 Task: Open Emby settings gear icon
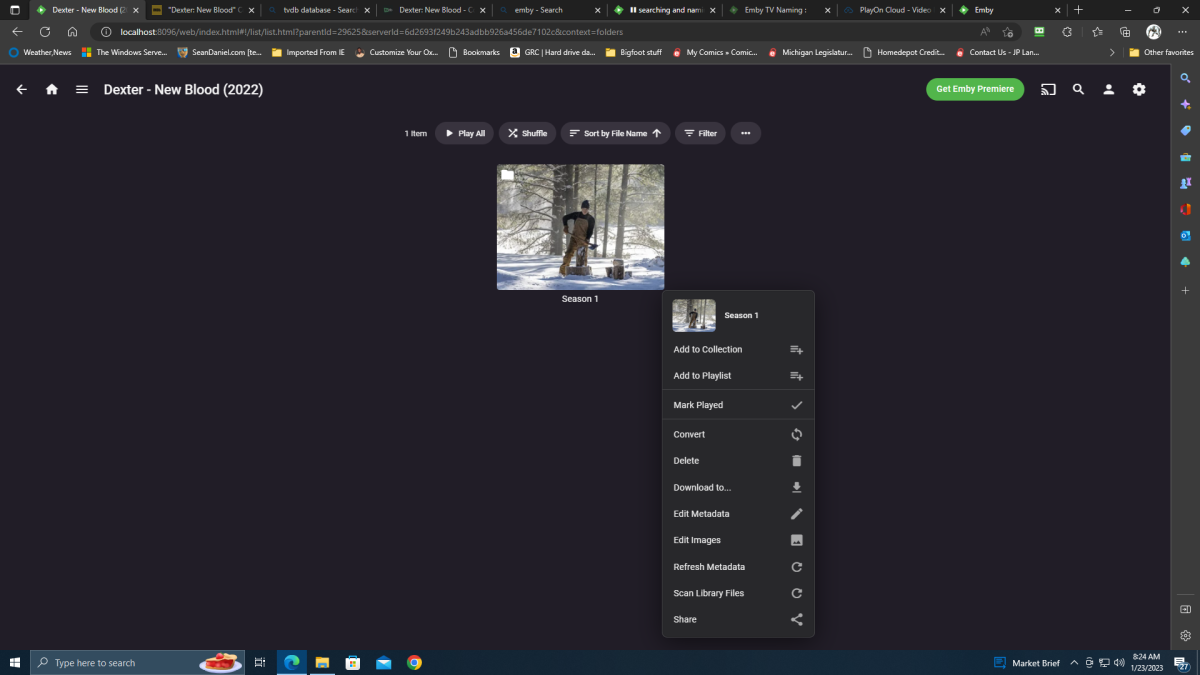1139,89
